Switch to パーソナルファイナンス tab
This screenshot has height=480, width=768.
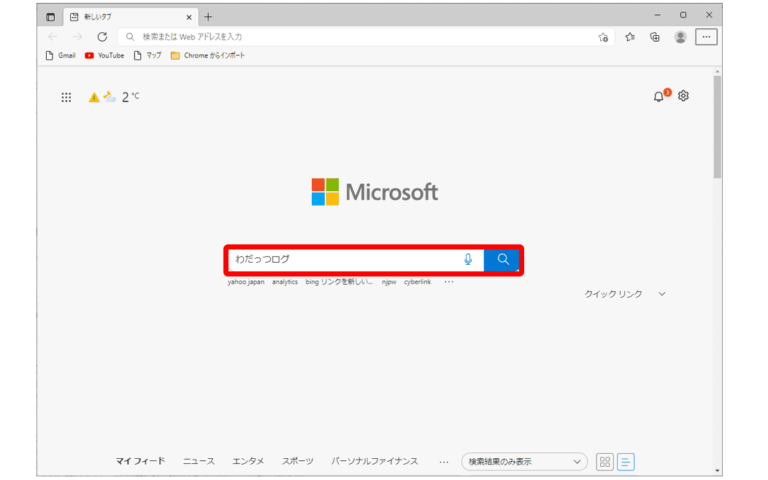375,461
